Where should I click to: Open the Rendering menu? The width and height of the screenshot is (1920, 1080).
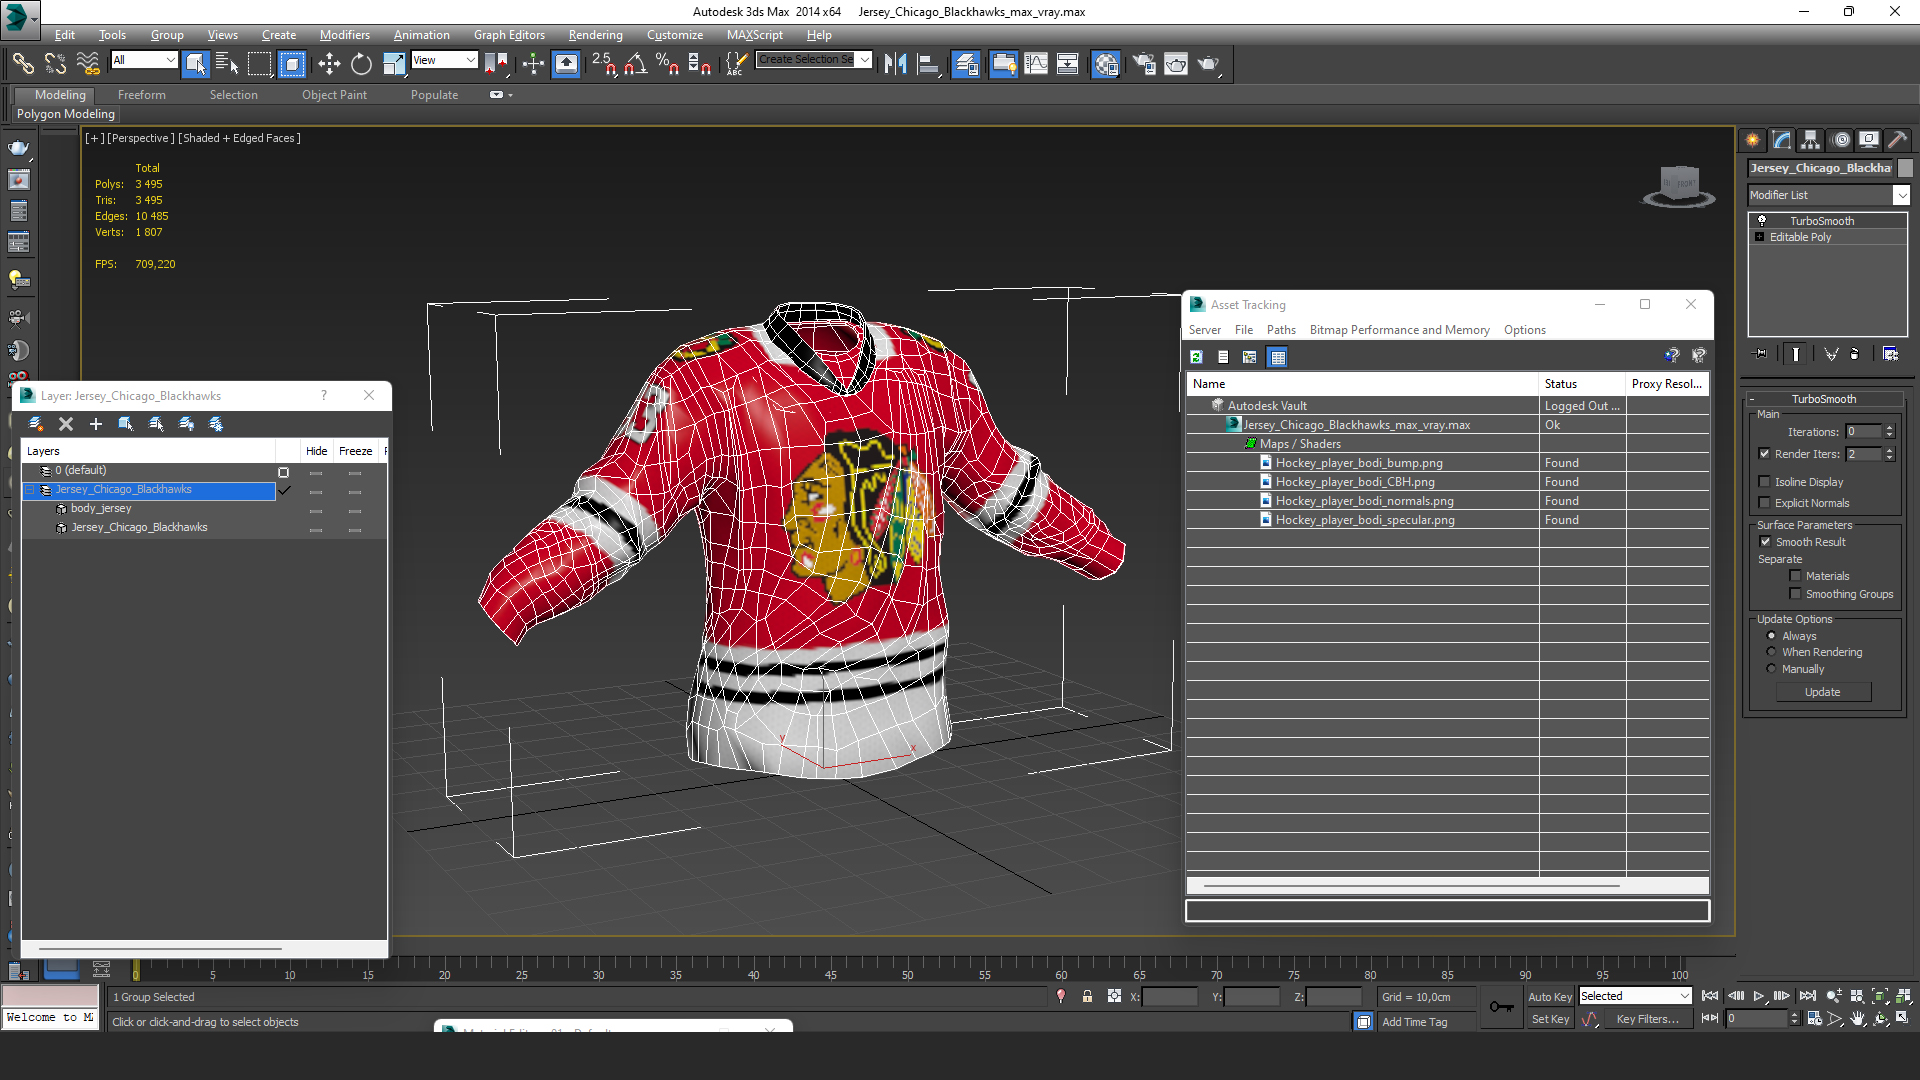coord(595,35)
